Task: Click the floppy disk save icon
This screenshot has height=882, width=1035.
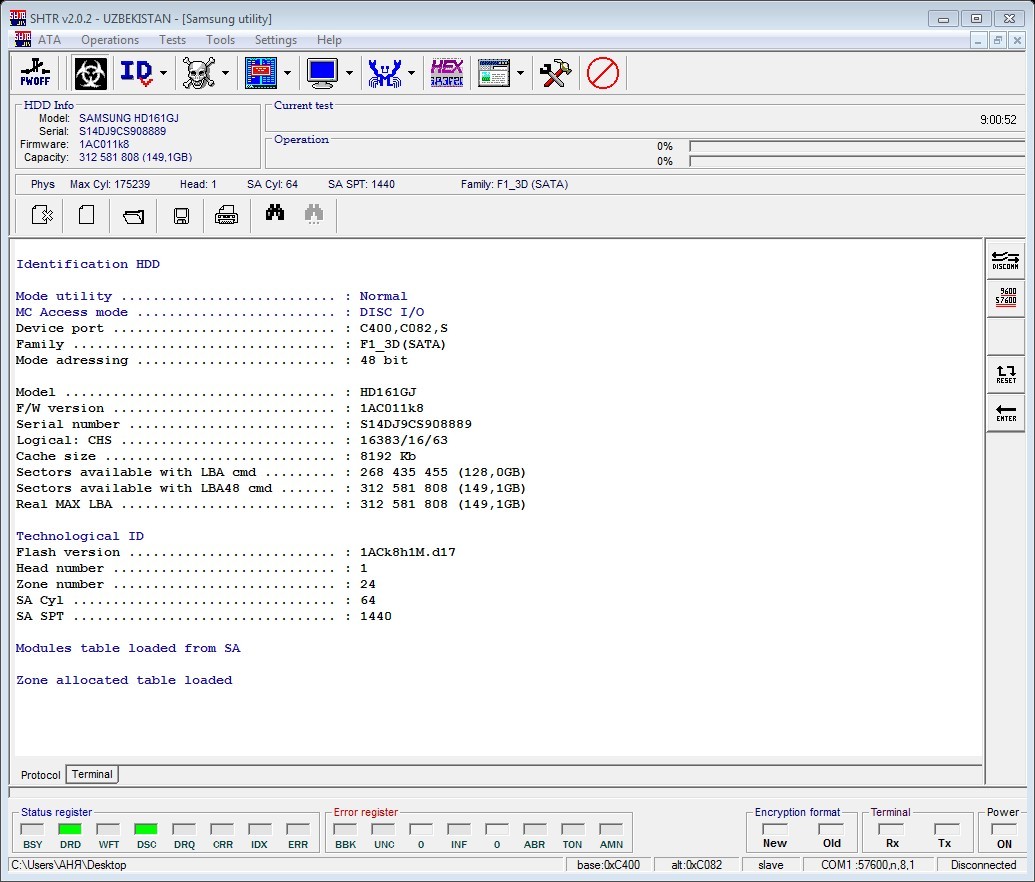Action: click(x=181, y=215)
